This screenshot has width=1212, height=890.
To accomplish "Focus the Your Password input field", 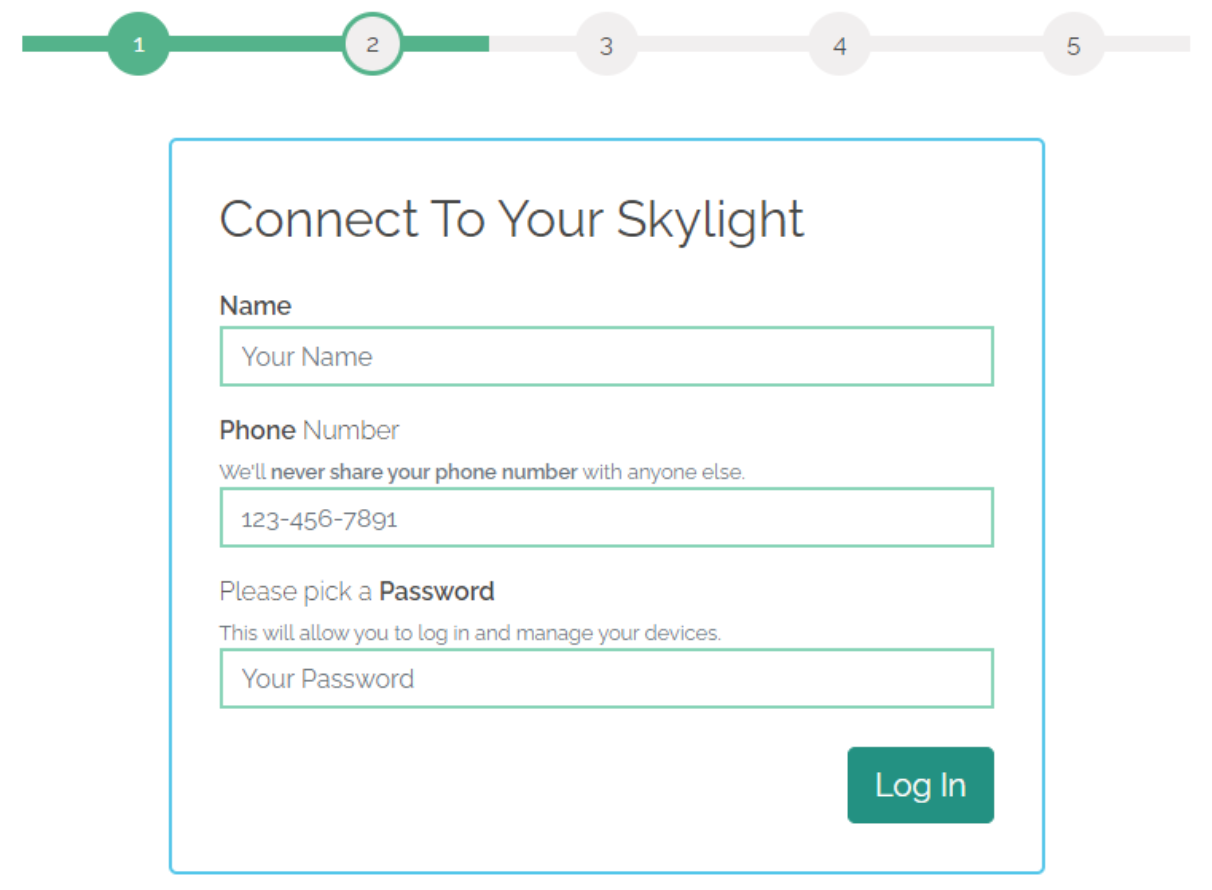I will click(x=606, y=679).
